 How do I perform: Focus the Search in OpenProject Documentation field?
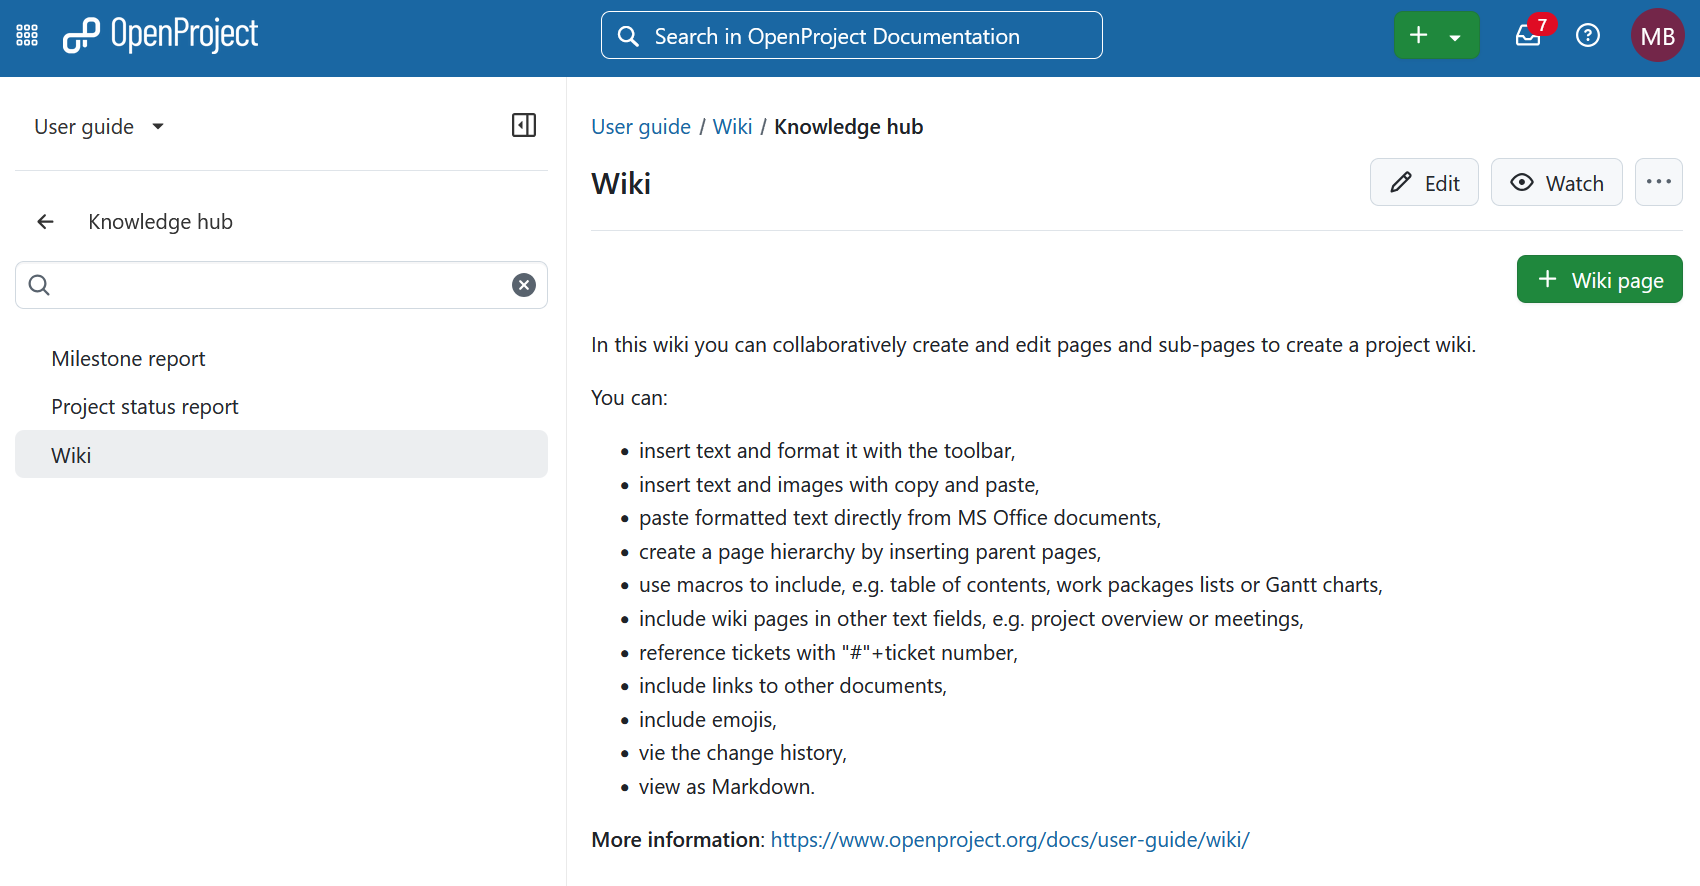click(852, 36)
